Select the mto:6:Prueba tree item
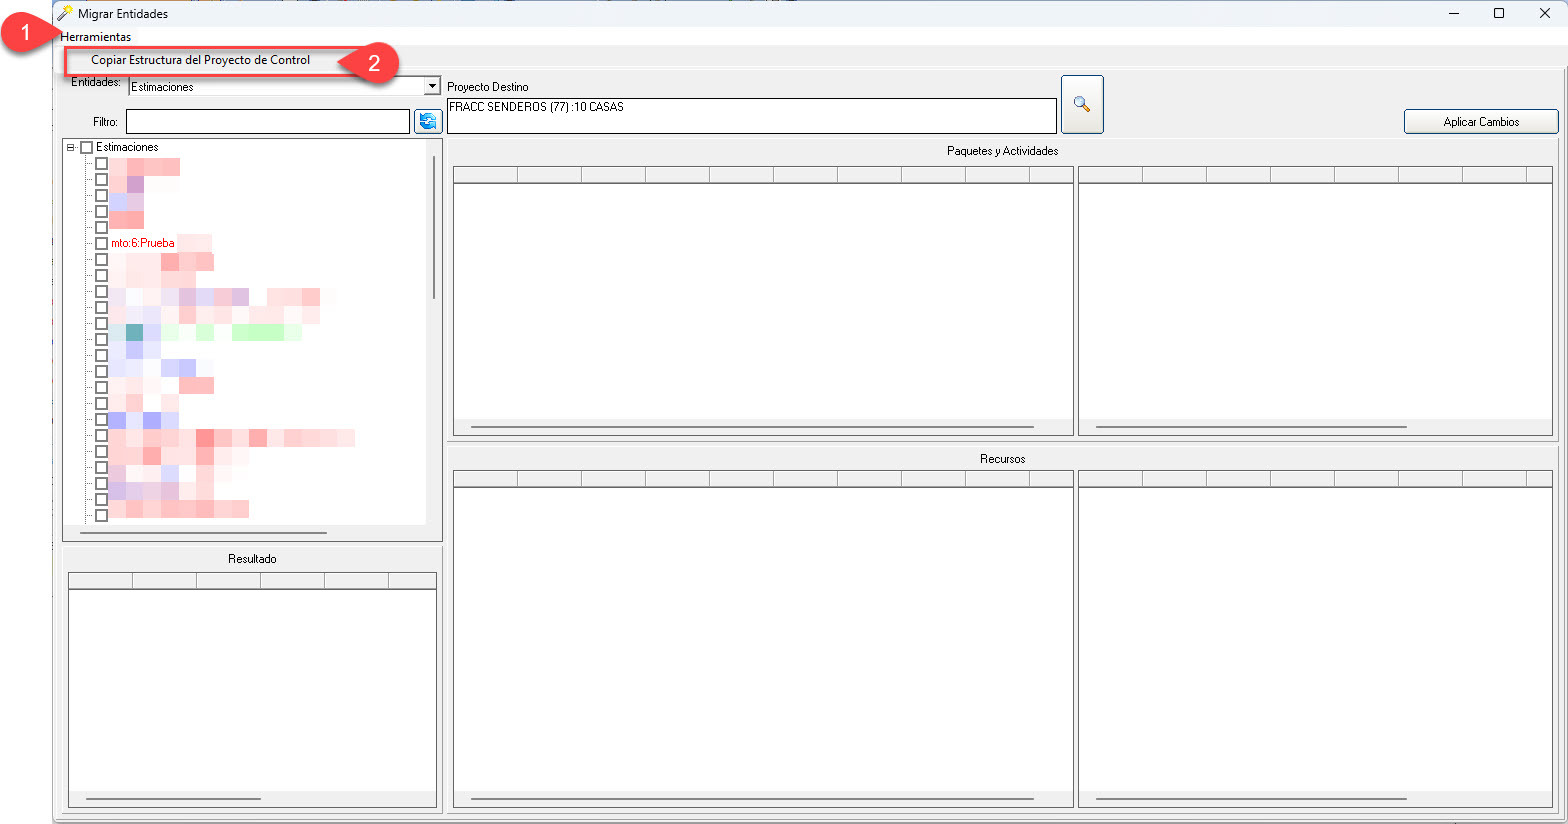The width and height of the screenshot is (1568, 824). (x=143, y=243)
